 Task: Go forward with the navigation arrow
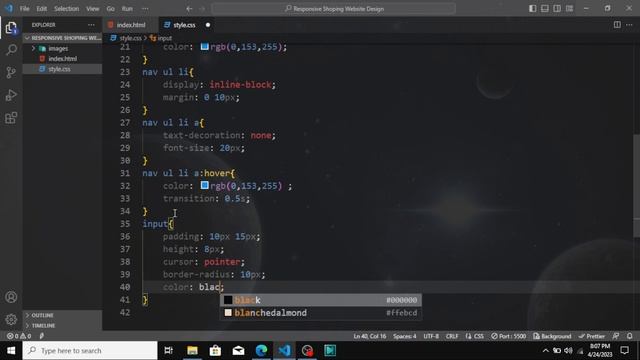(202, 9)
